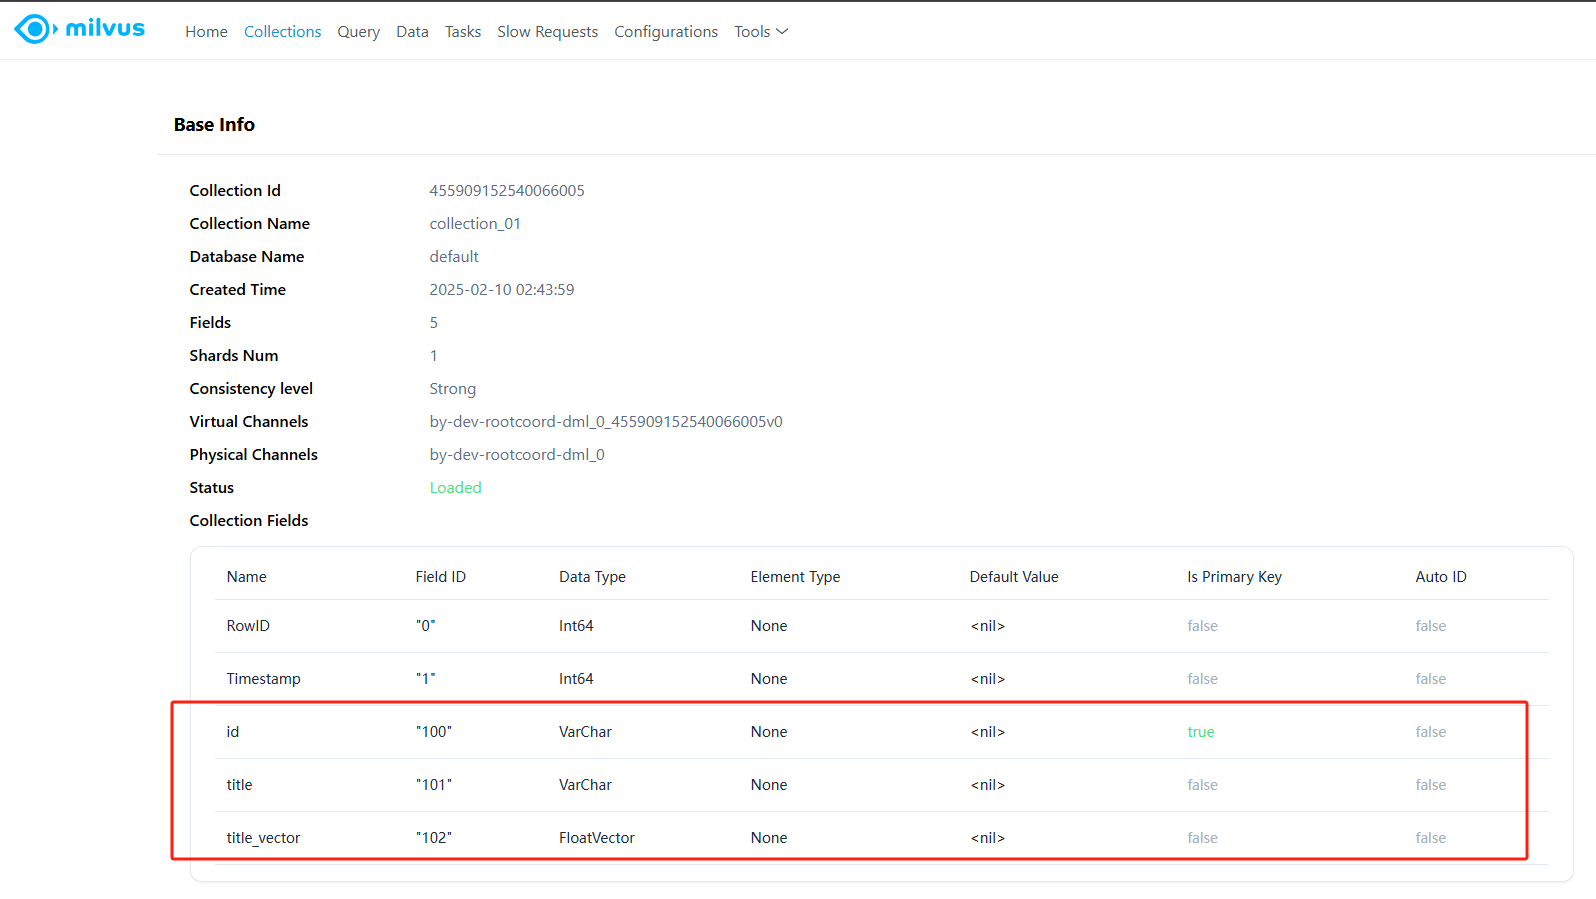Click the Auto ID column header

(1441, 577)
